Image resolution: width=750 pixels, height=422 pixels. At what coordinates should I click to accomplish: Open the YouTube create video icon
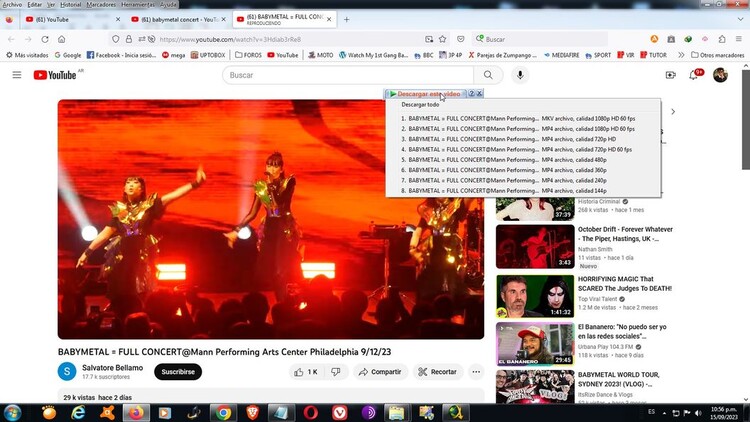pyautogui.click(x=671, y=75)
